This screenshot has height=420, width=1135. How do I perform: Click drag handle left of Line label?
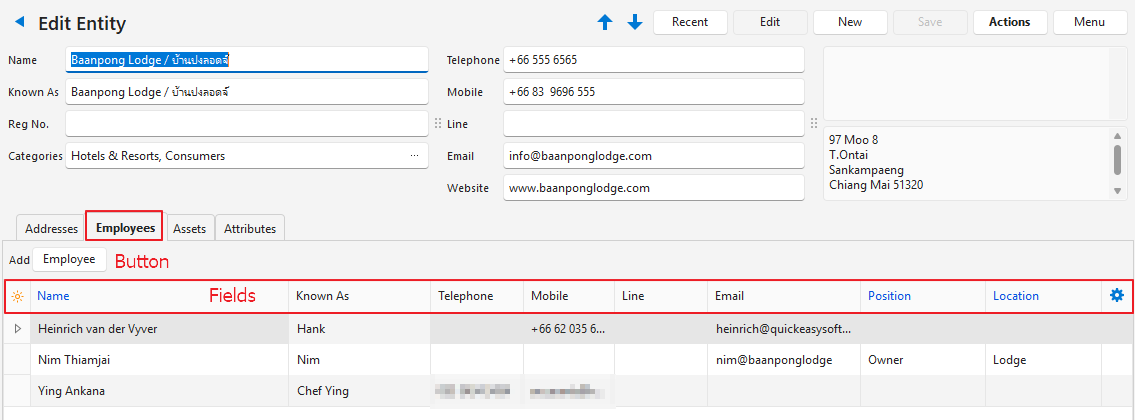(x=437, y=124)
